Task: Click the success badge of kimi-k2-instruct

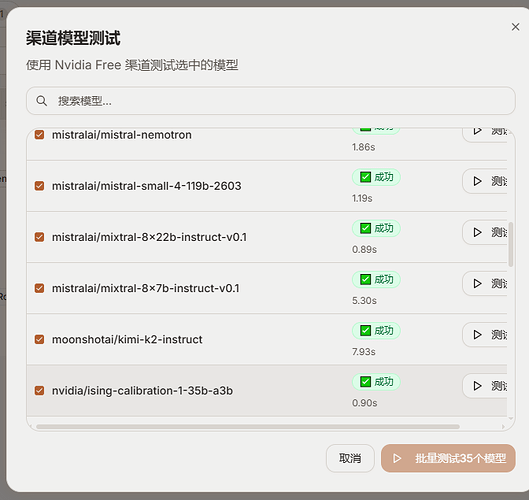Action: [376, 331]
